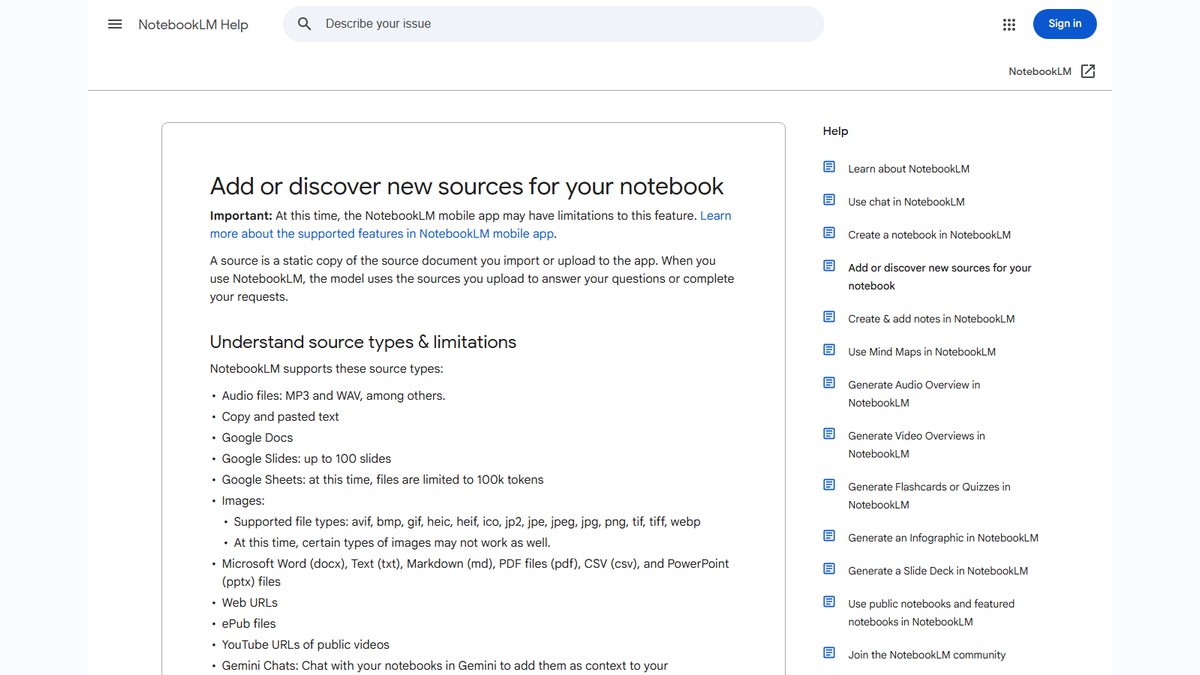Open Generate a Slide Deck in NotebookLM
Viewport: 1200px width, 675px height.
[x=938, y=571]
